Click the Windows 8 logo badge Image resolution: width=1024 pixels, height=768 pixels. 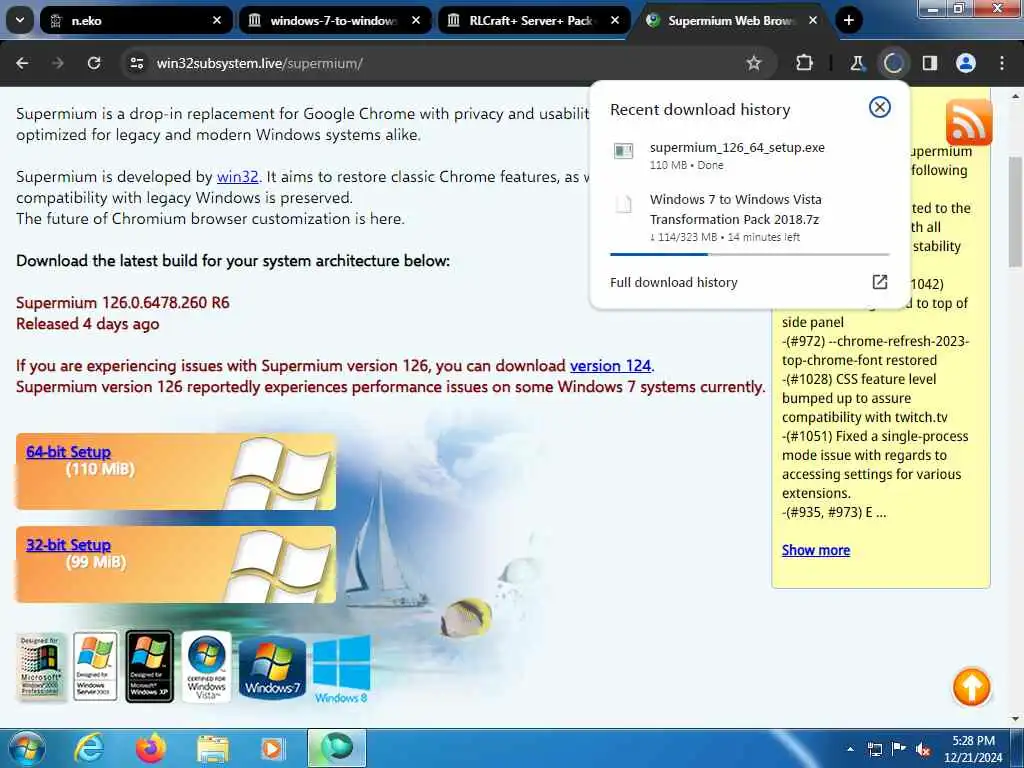tap(342, 669)
